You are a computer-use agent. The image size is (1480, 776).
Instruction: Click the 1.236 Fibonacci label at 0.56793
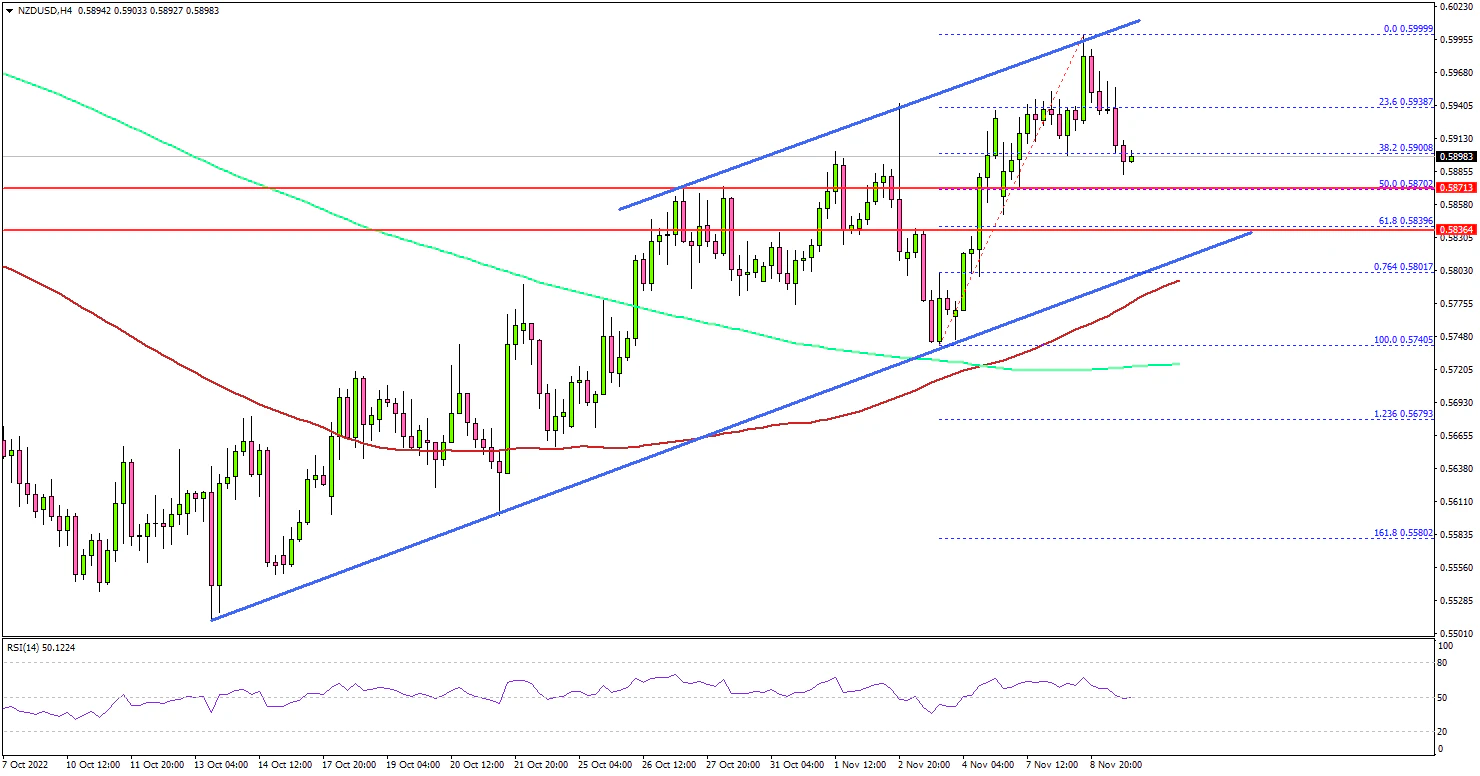(1403, 414)
